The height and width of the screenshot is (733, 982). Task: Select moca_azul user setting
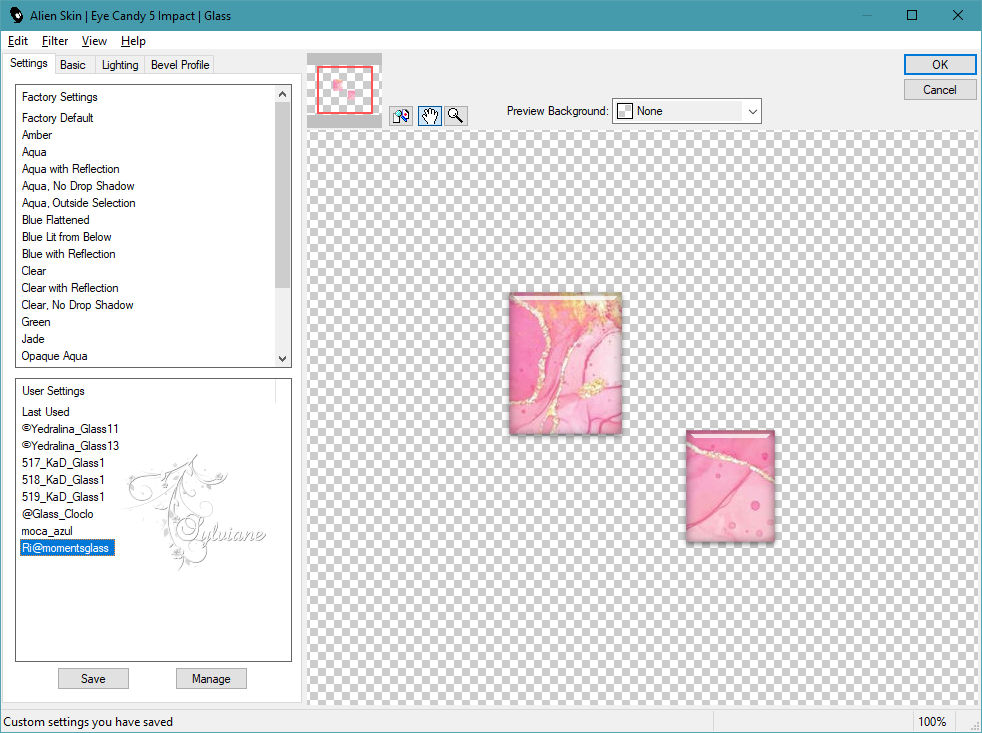click(47, 531)
